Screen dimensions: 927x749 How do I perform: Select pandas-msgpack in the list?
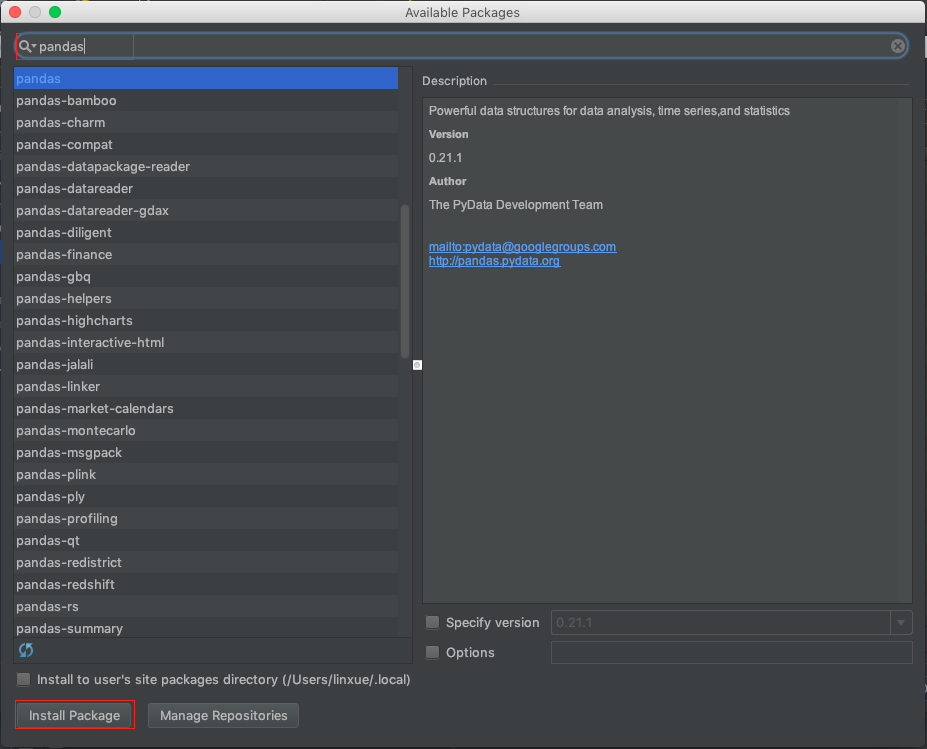(x=206, y=452)
